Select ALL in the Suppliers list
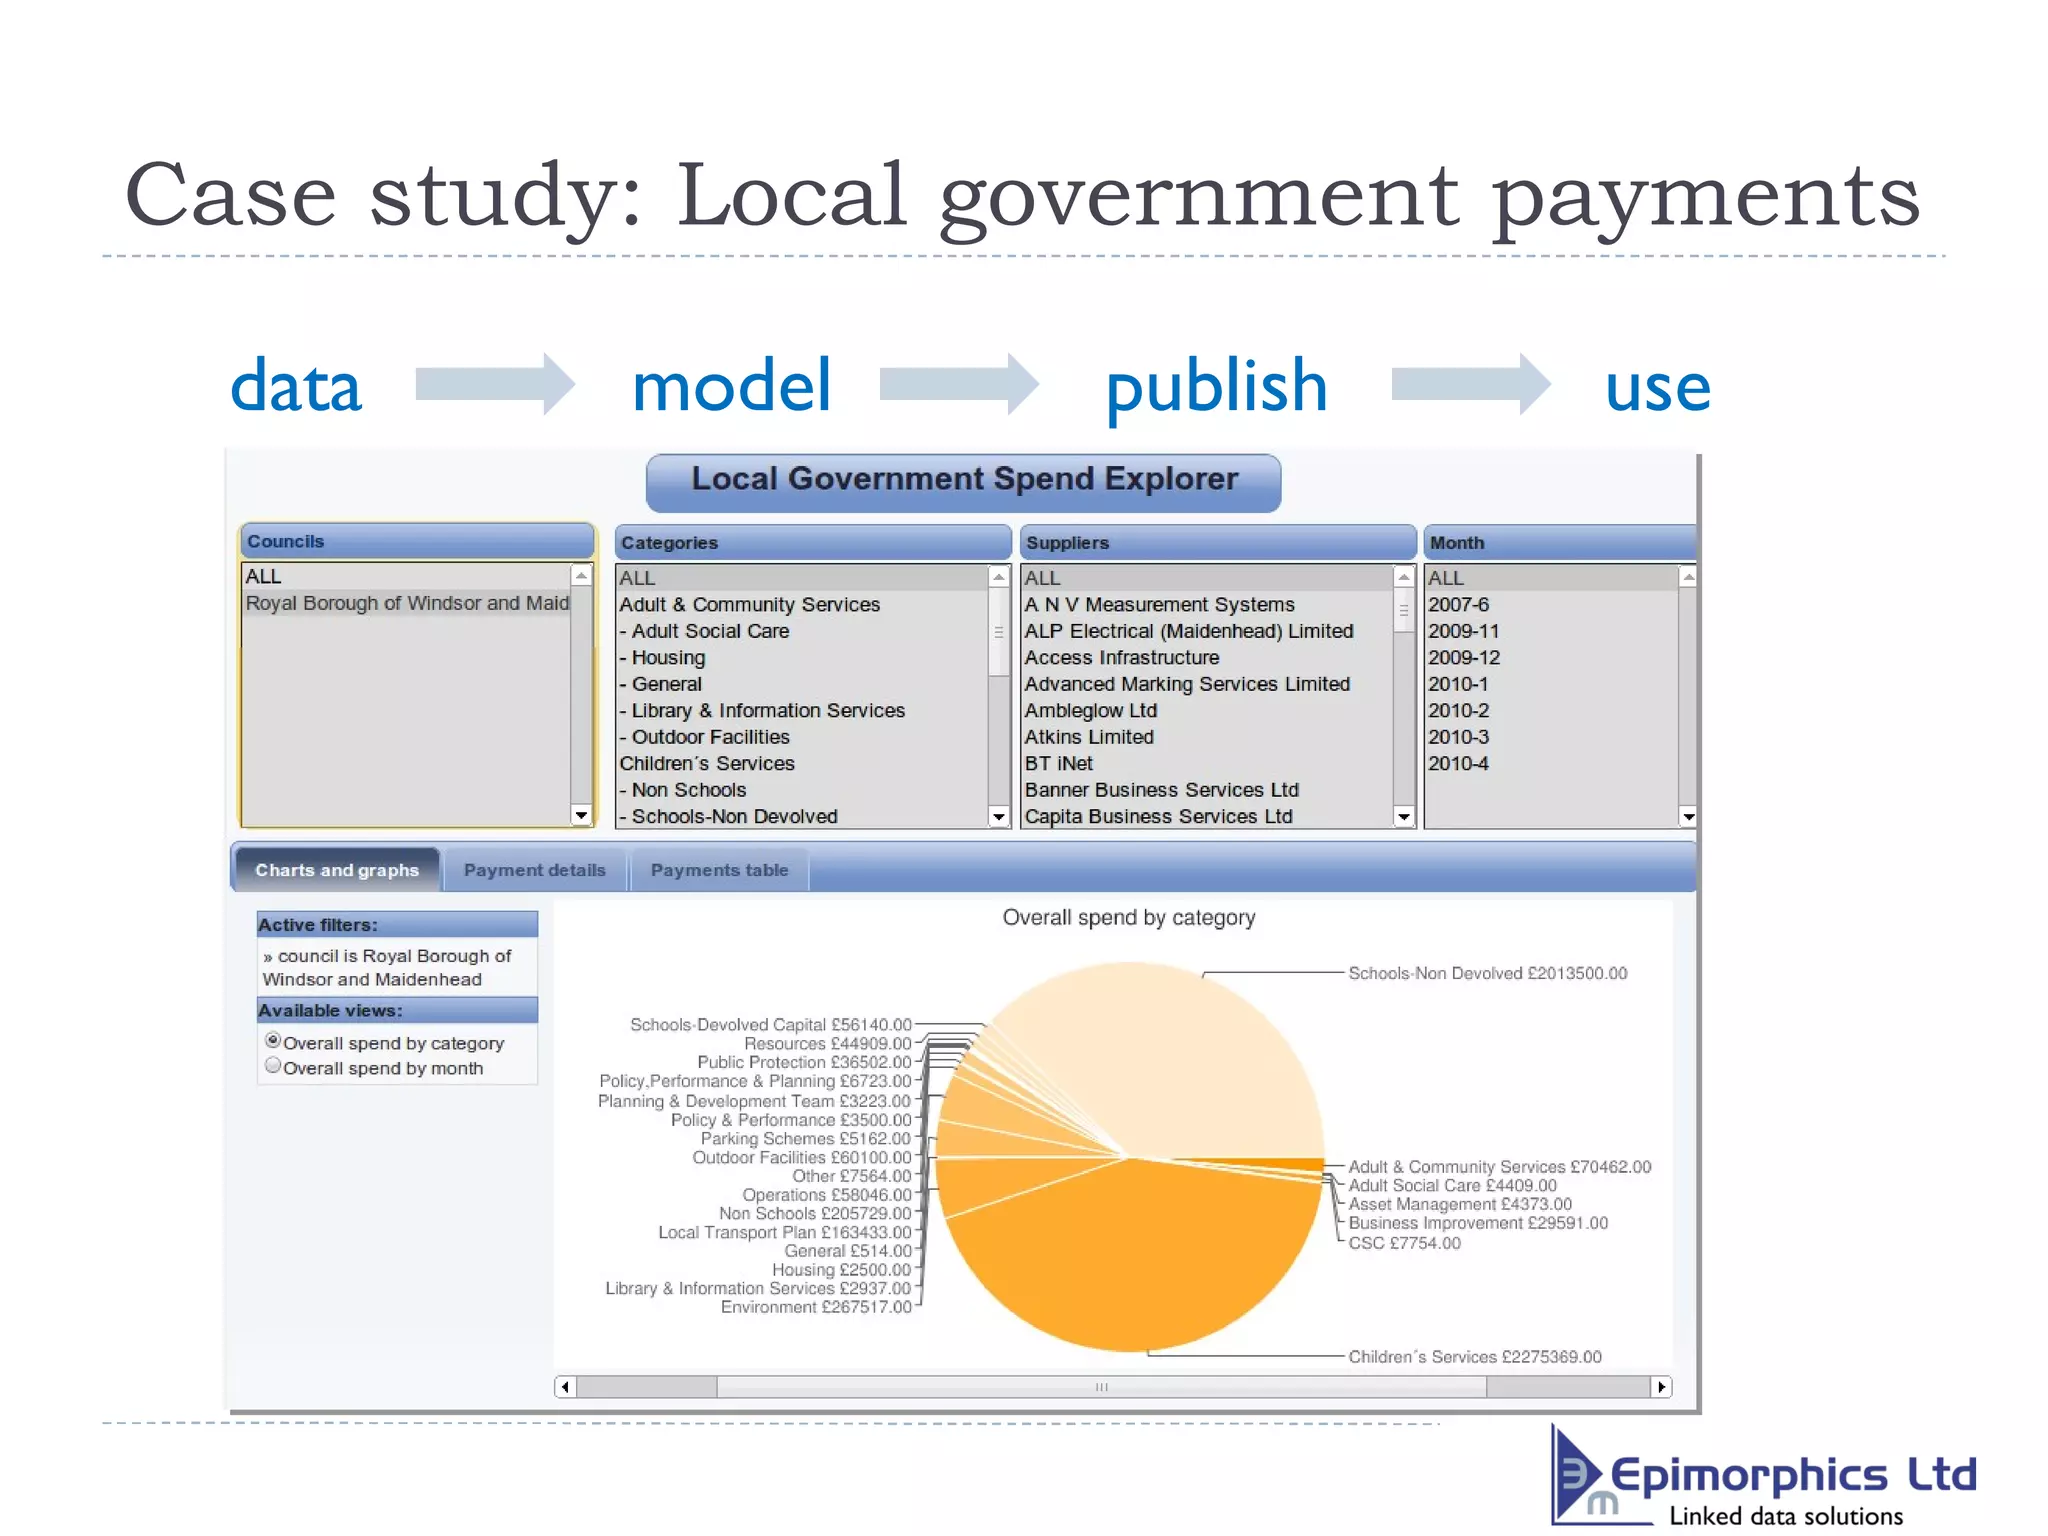This screenshot has width=2048, height=1536. coord(1208,578)
